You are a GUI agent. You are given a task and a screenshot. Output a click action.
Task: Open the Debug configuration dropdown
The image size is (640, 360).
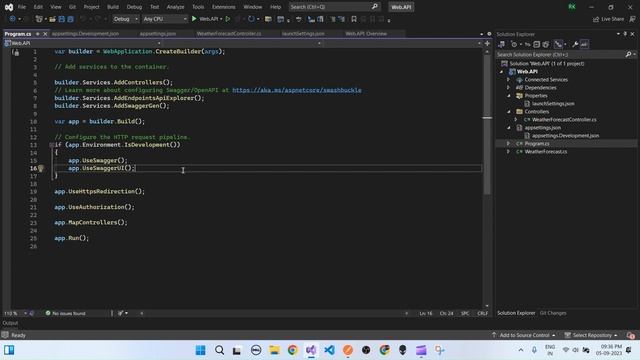coord(125,19)
